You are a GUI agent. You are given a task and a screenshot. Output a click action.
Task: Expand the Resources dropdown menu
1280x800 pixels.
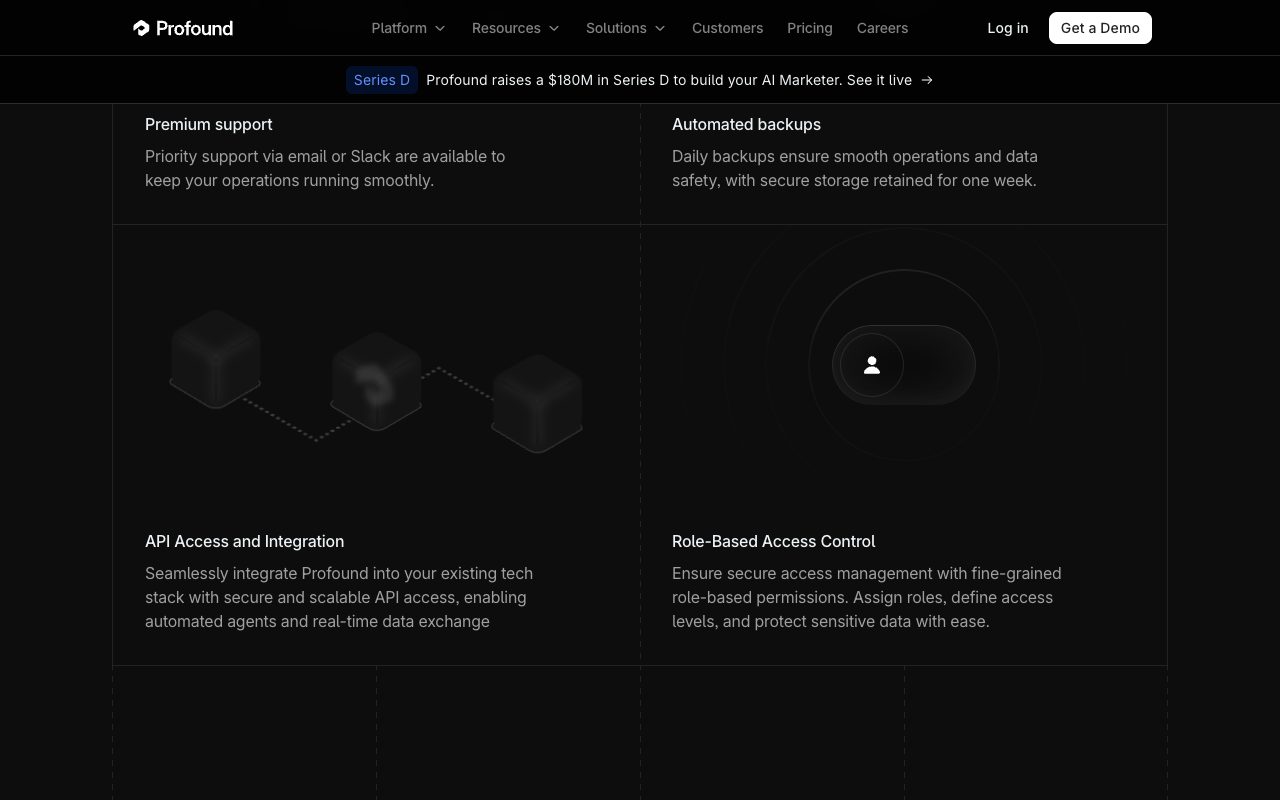[516, 28]
